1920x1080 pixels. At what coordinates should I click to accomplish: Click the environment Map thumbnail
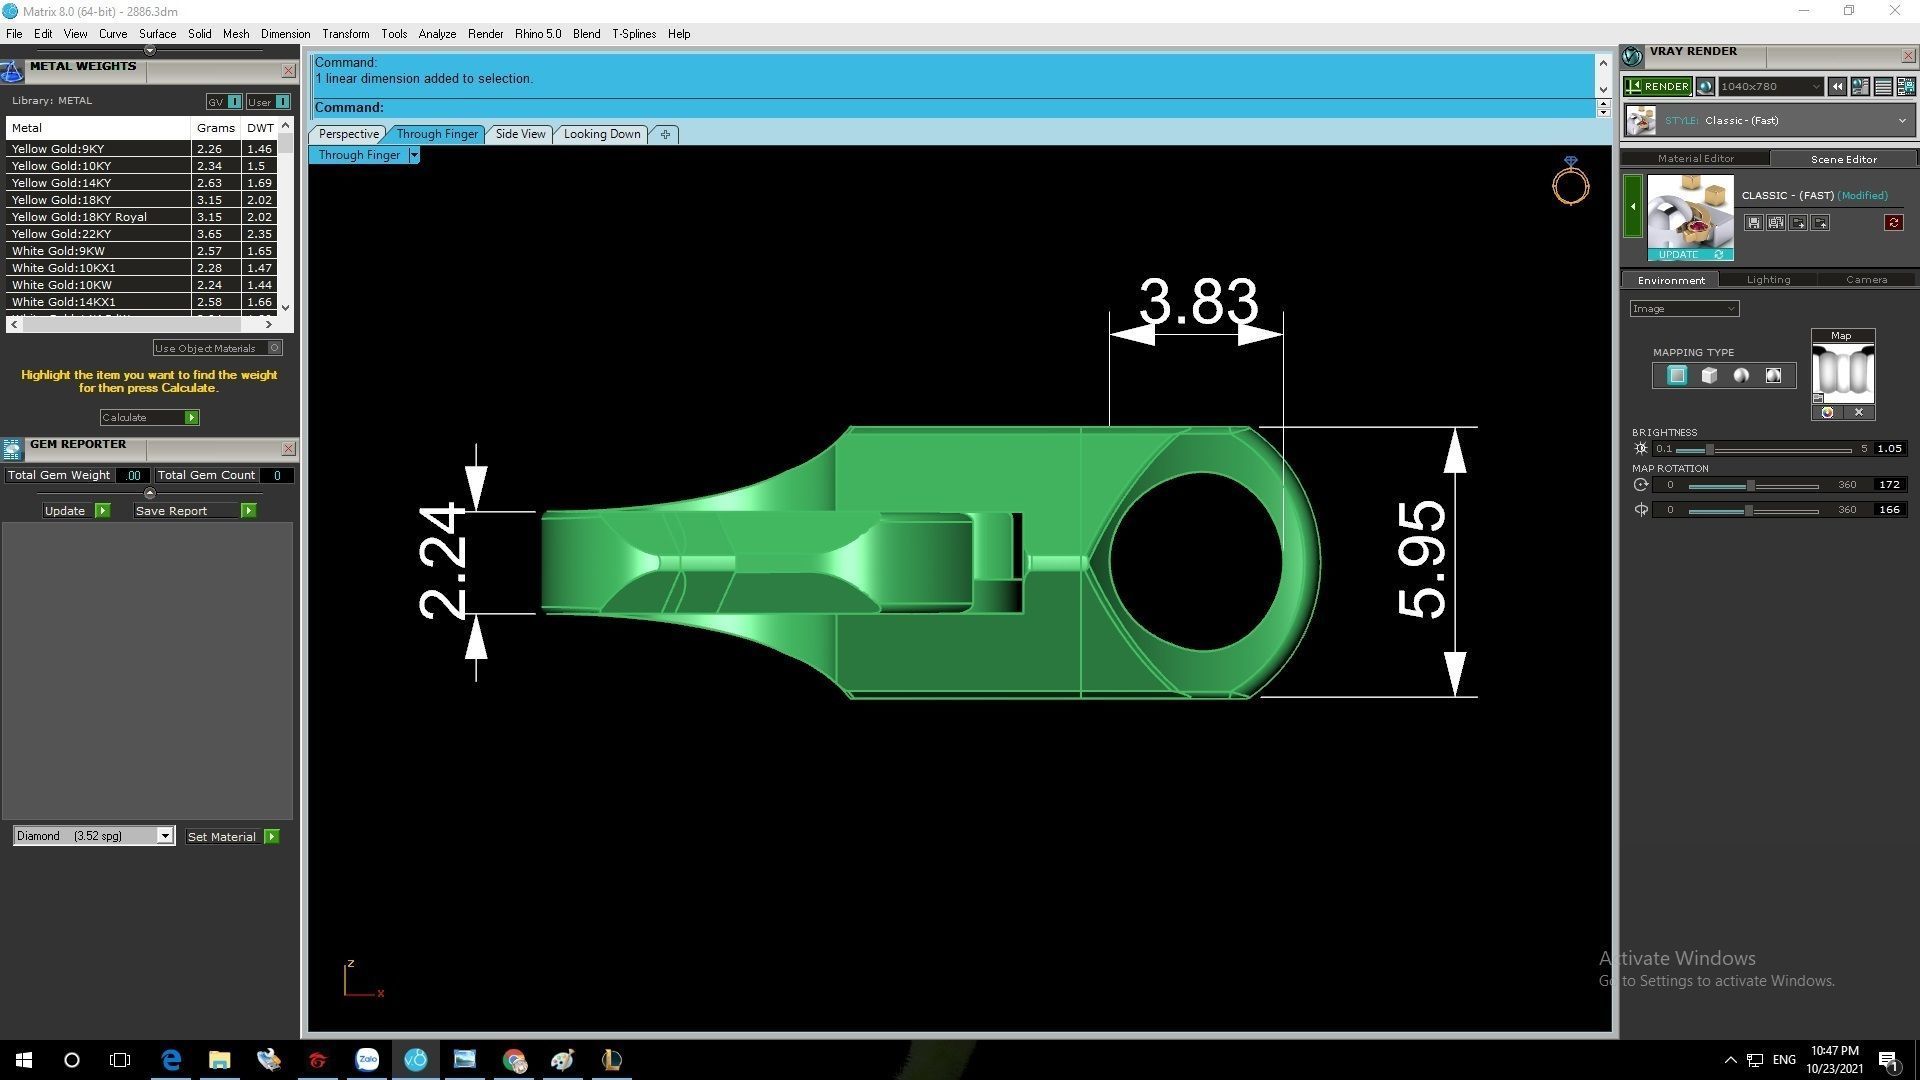1842,373
